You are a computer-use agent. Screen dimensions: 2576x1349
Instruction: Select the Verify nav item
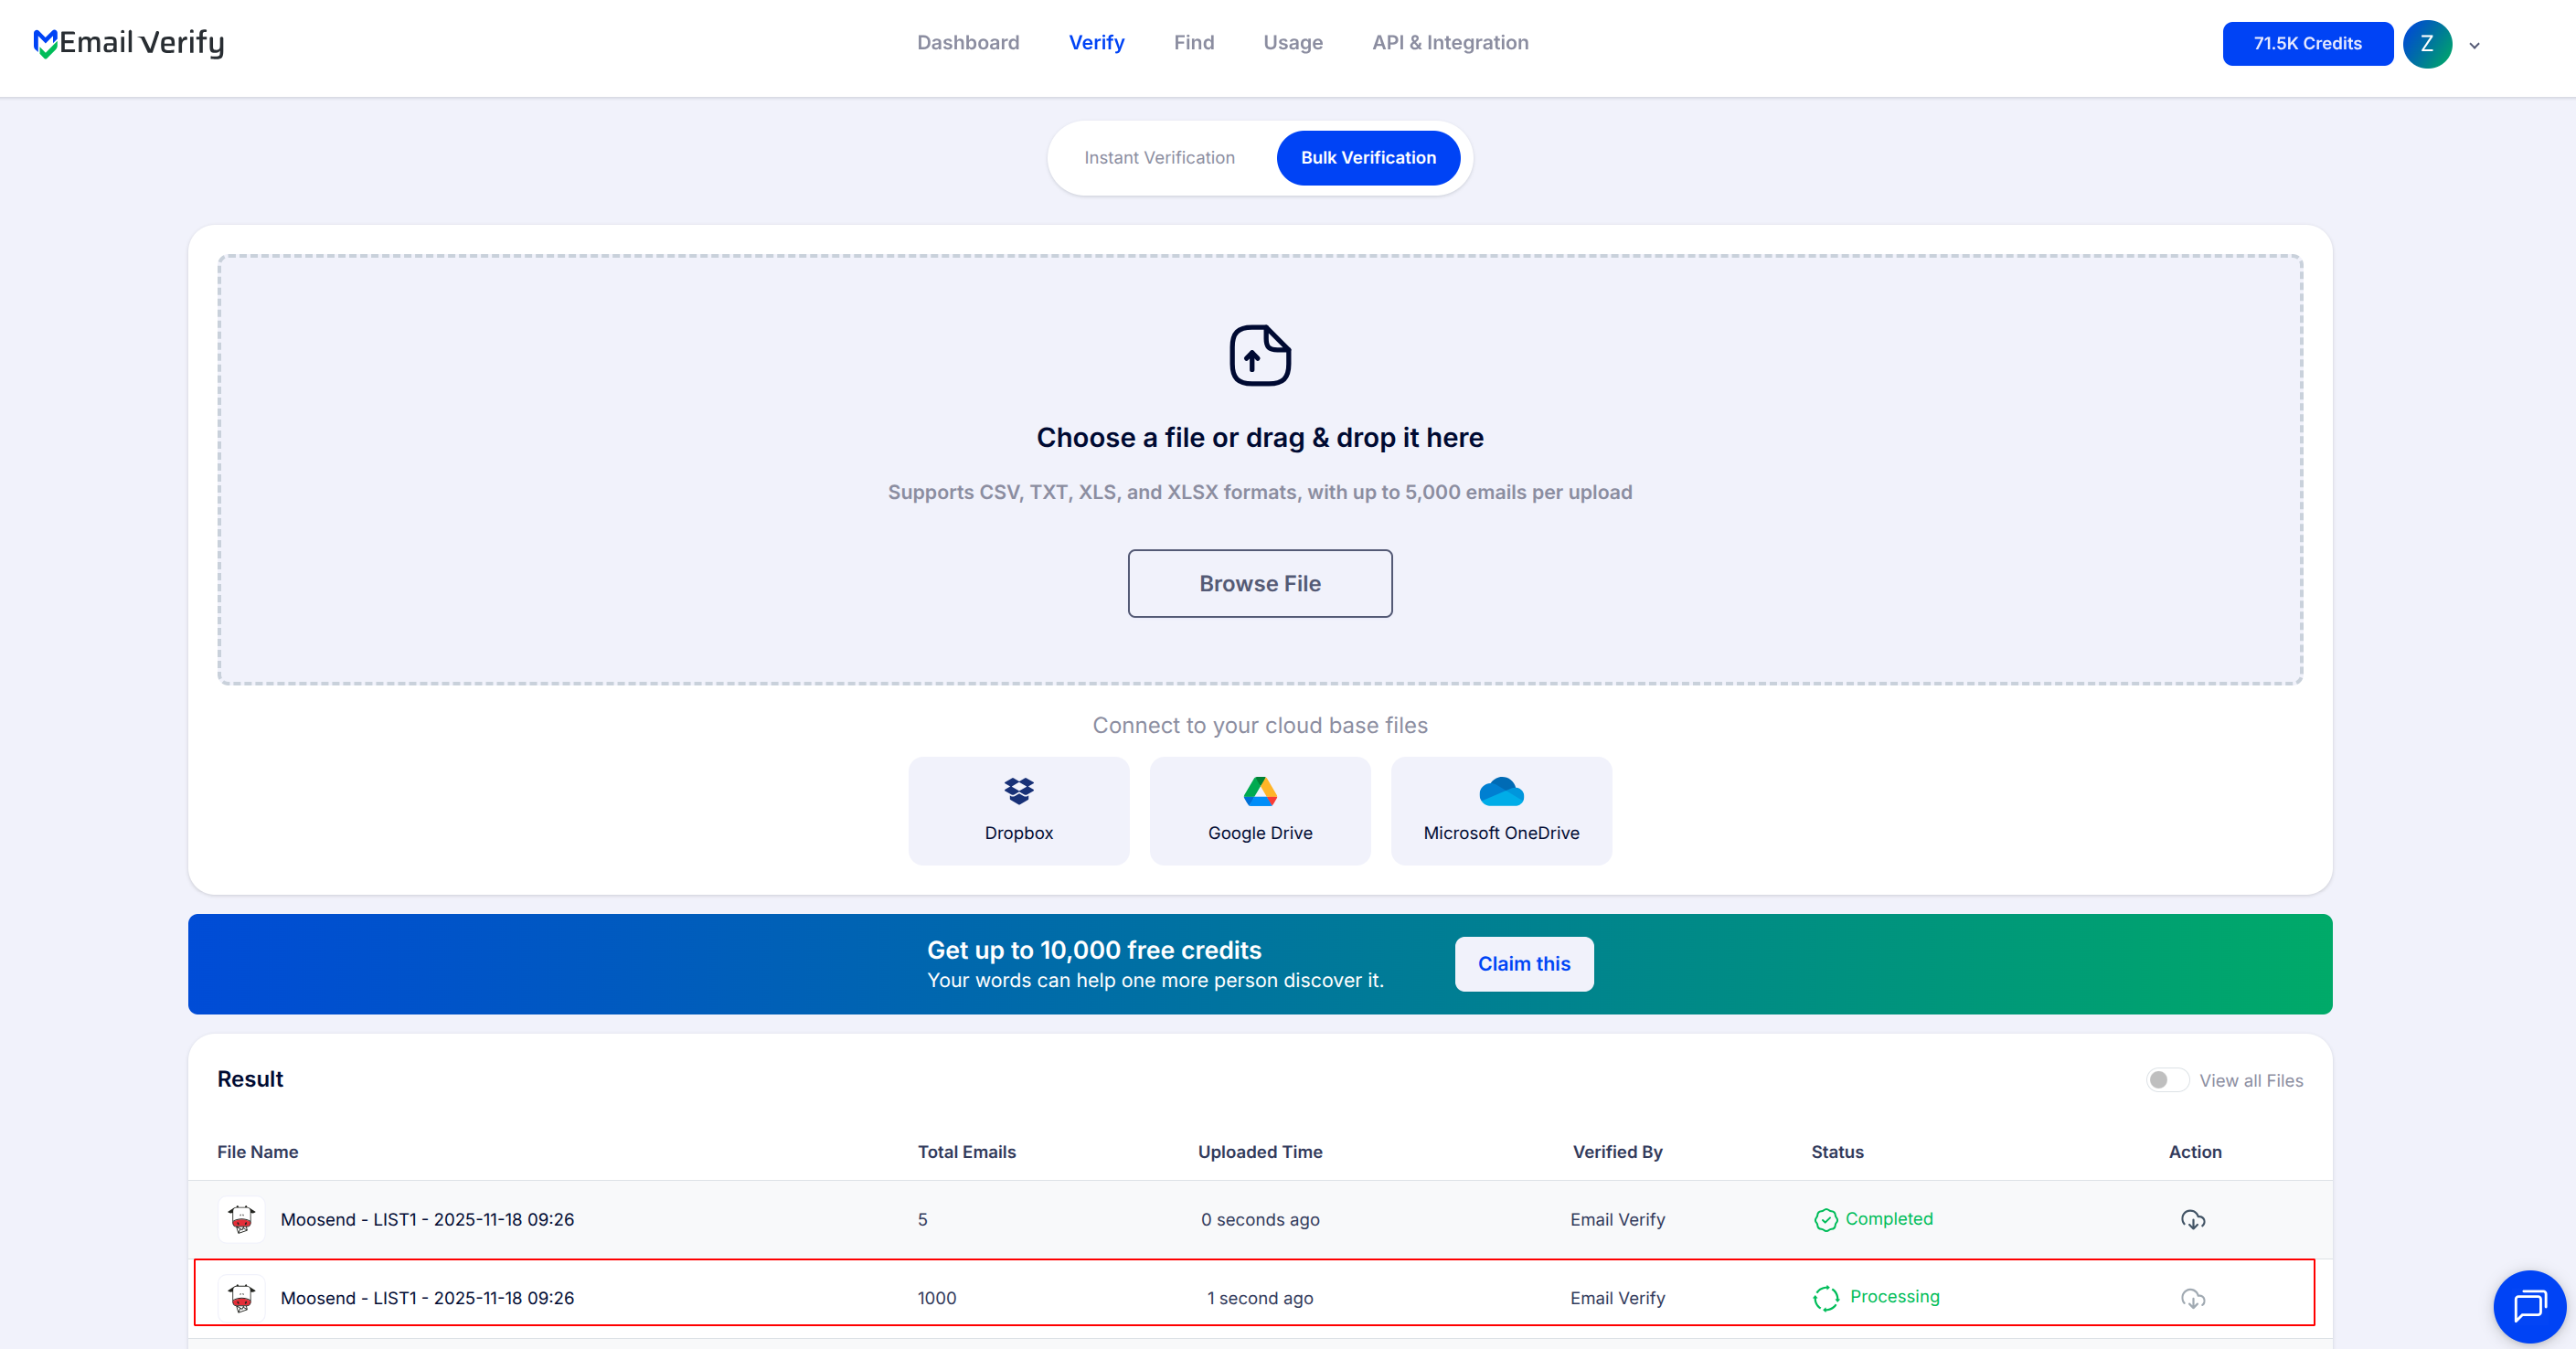tap(1096, 43)
